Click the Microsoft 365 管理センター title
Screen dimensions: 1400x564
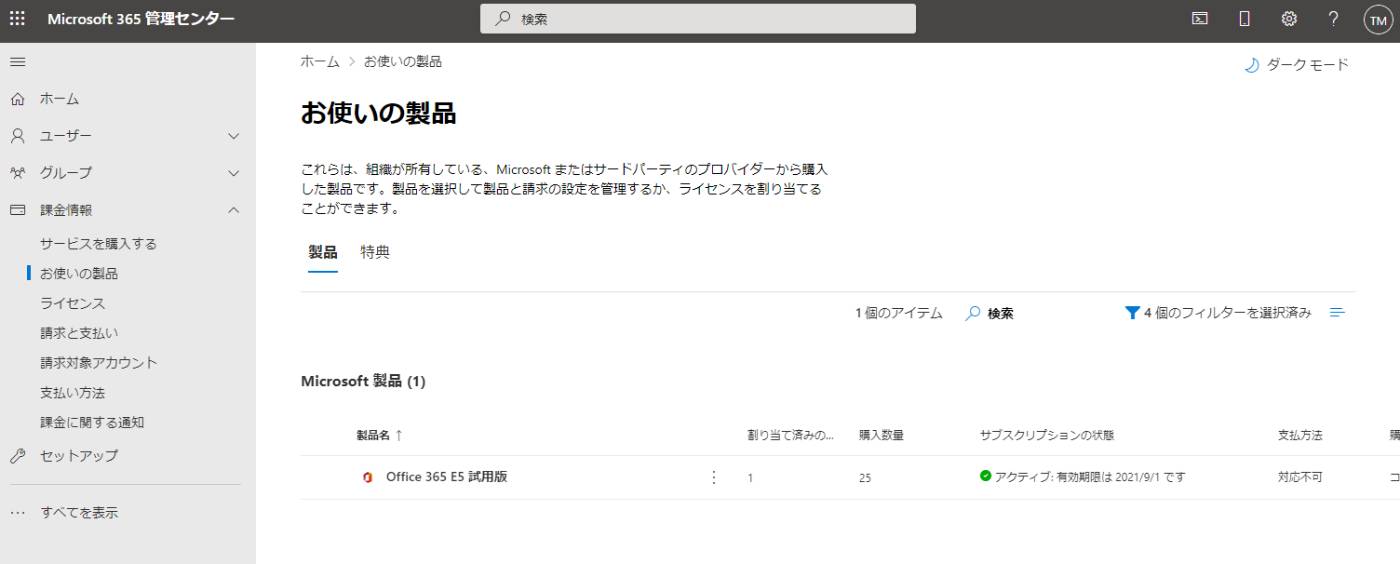[x=141, y=19]
